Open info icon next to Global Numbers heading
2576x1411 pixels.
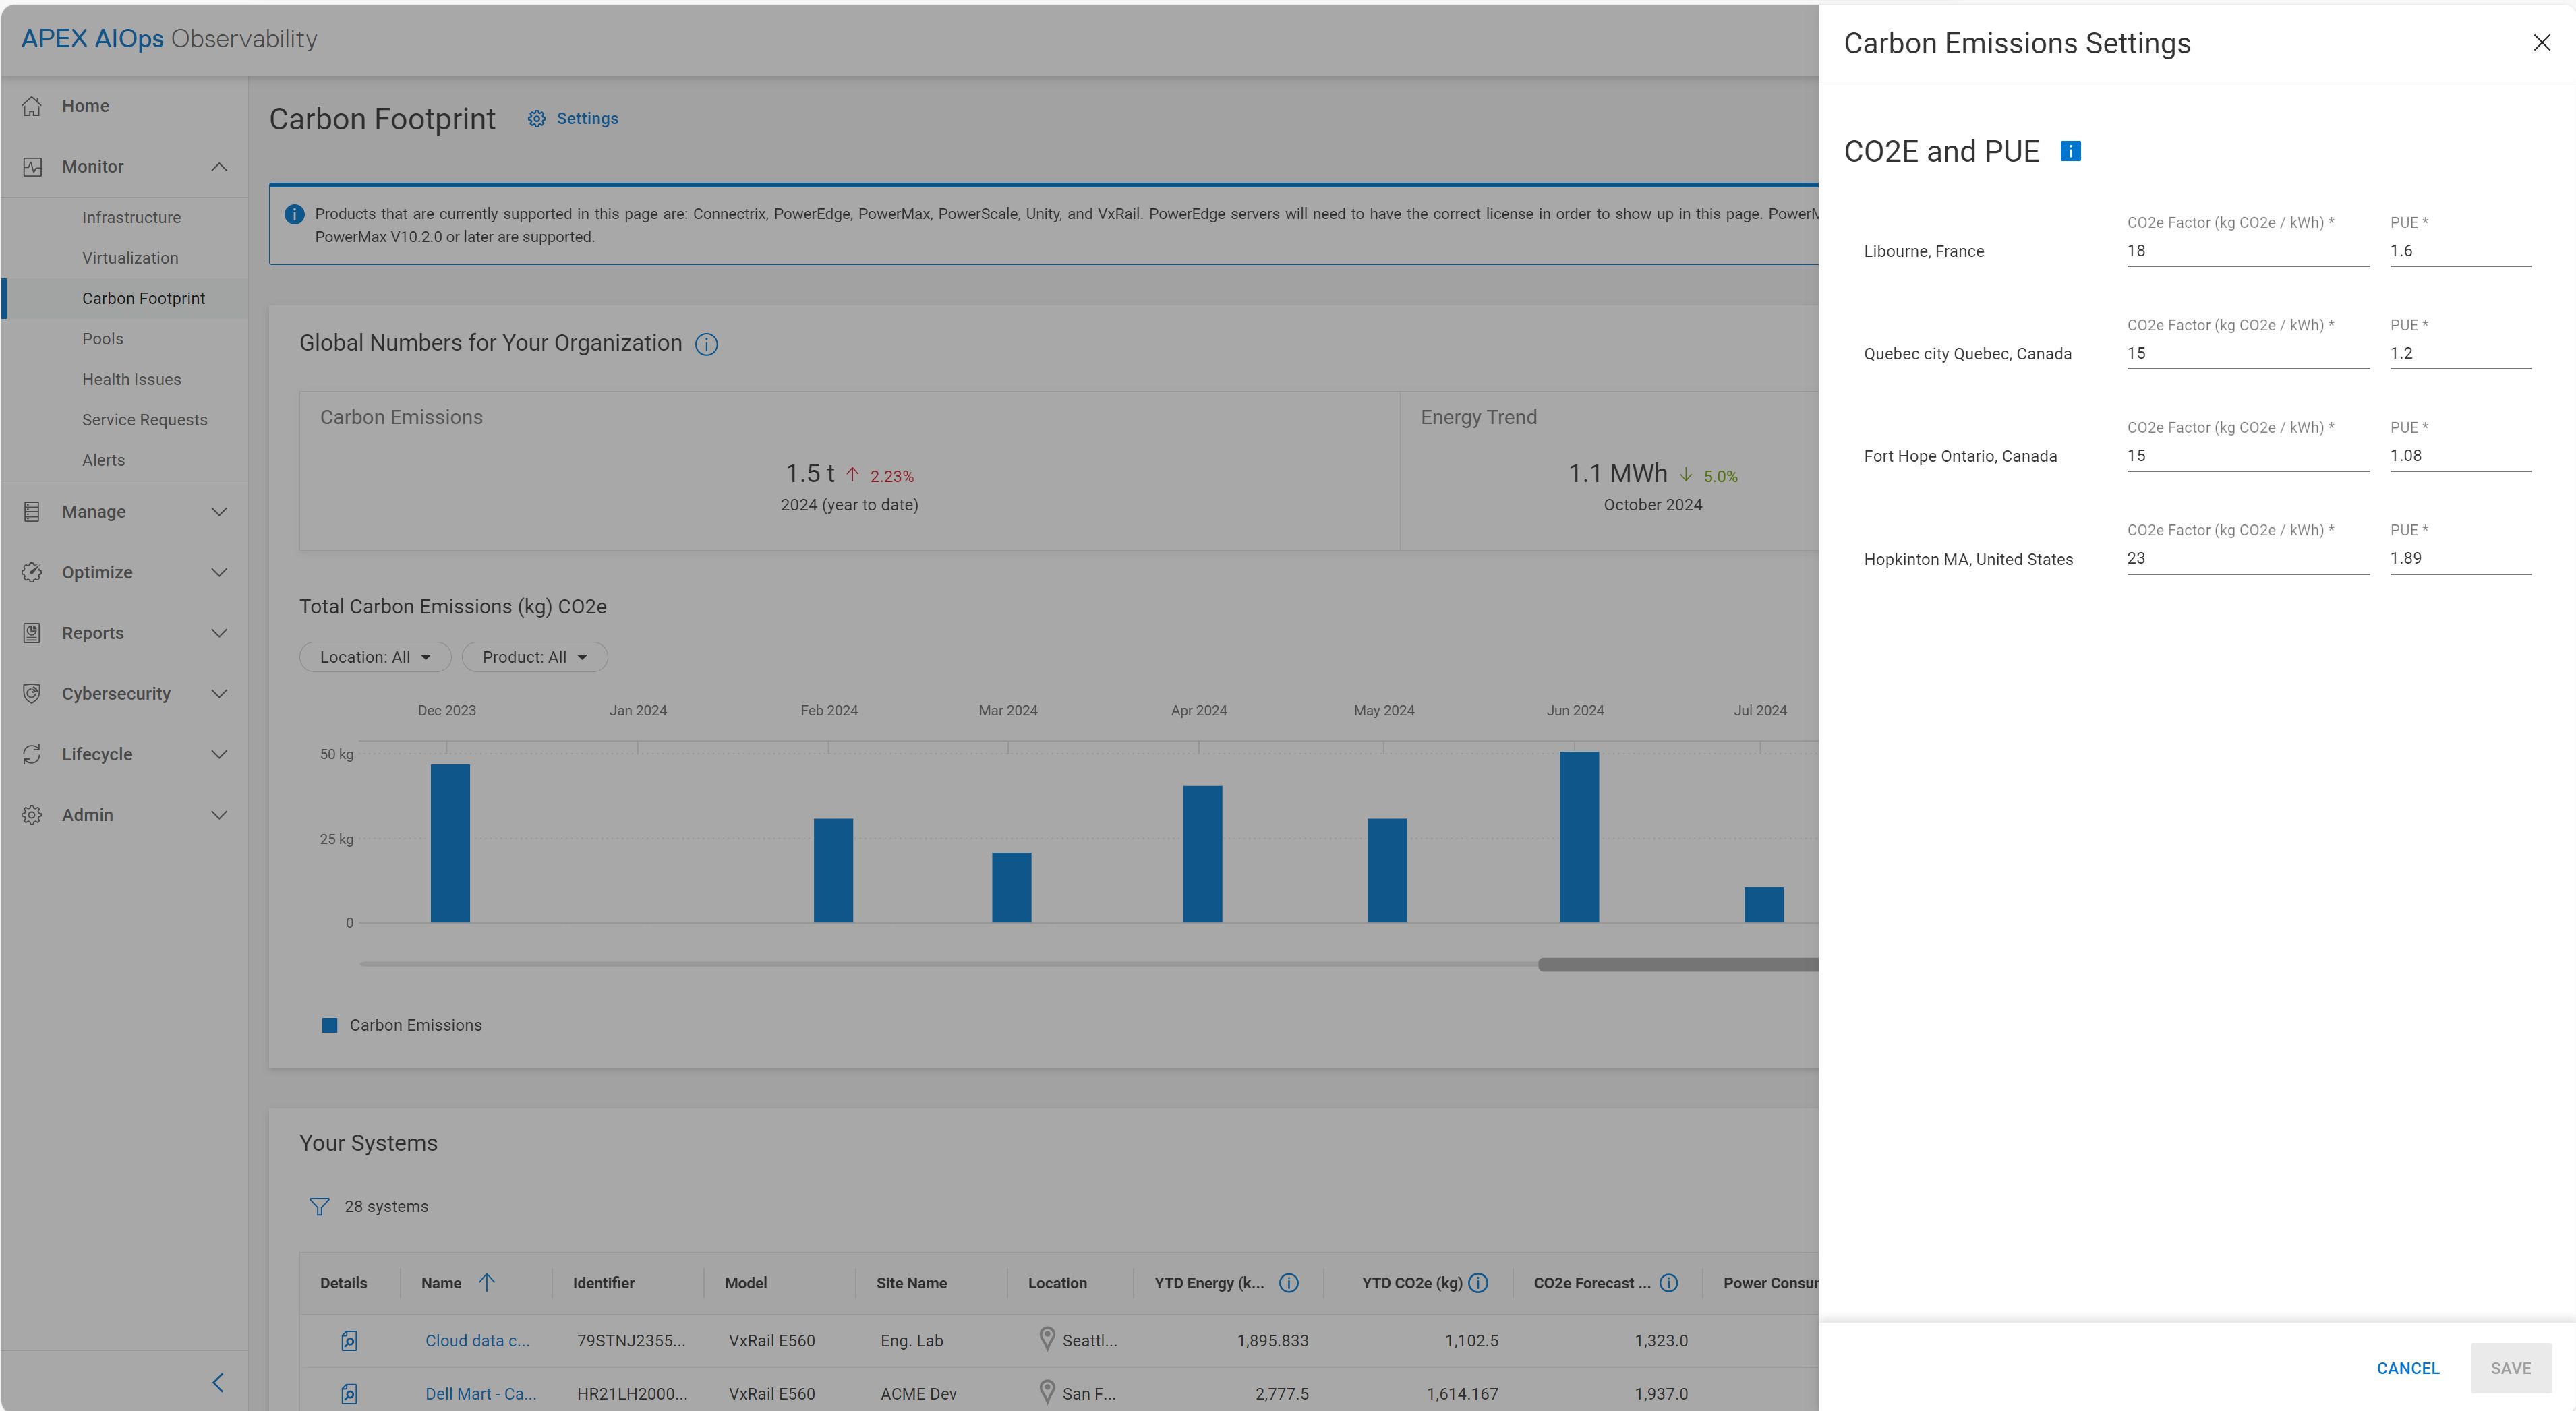pos(706,344)
